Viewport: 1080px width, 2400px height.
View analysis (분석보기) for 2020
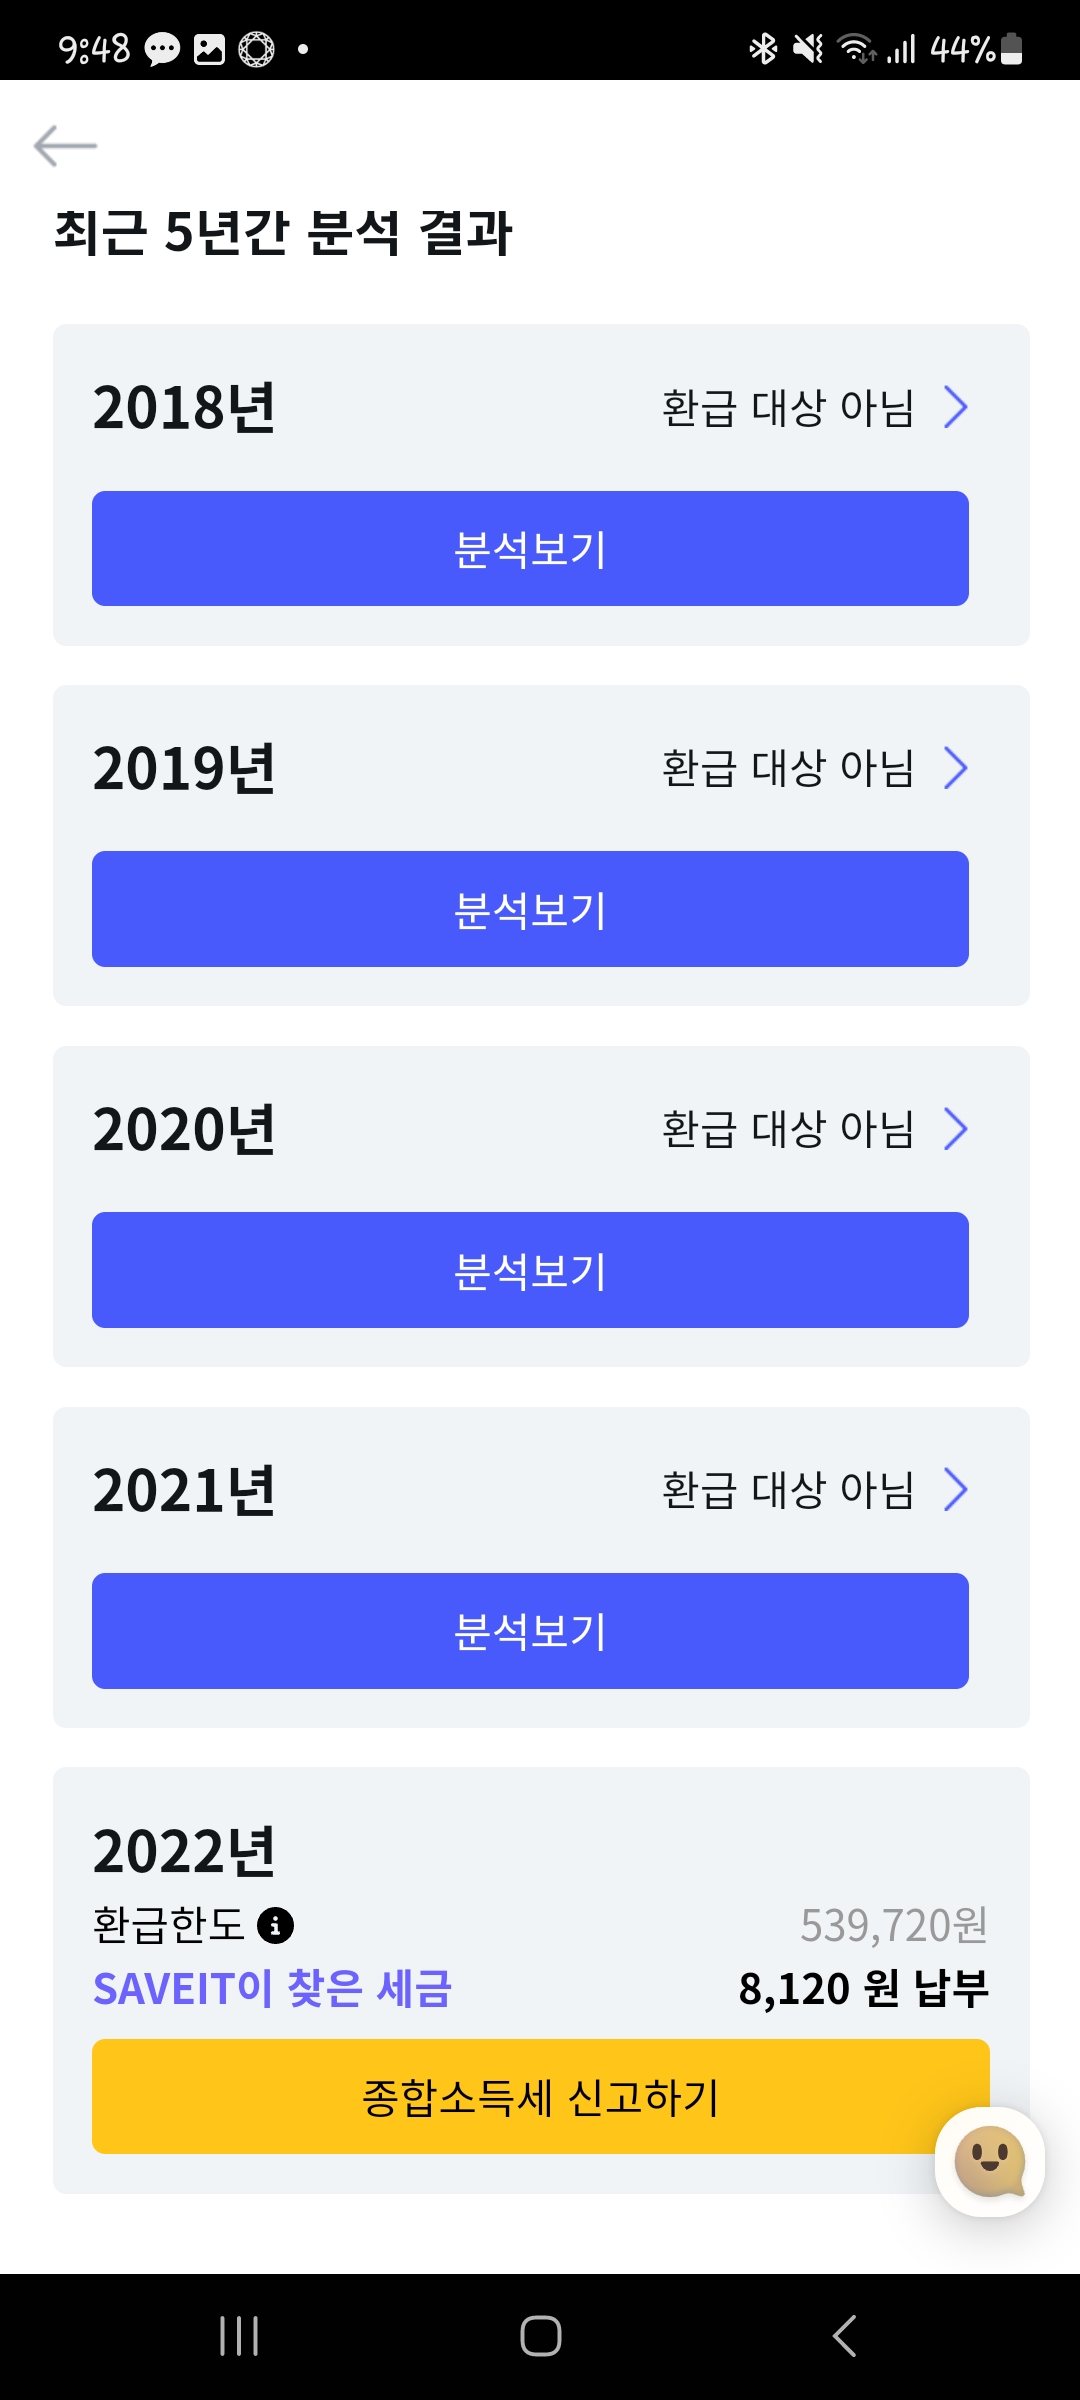pyautogui.click(x=530, y=1270)
